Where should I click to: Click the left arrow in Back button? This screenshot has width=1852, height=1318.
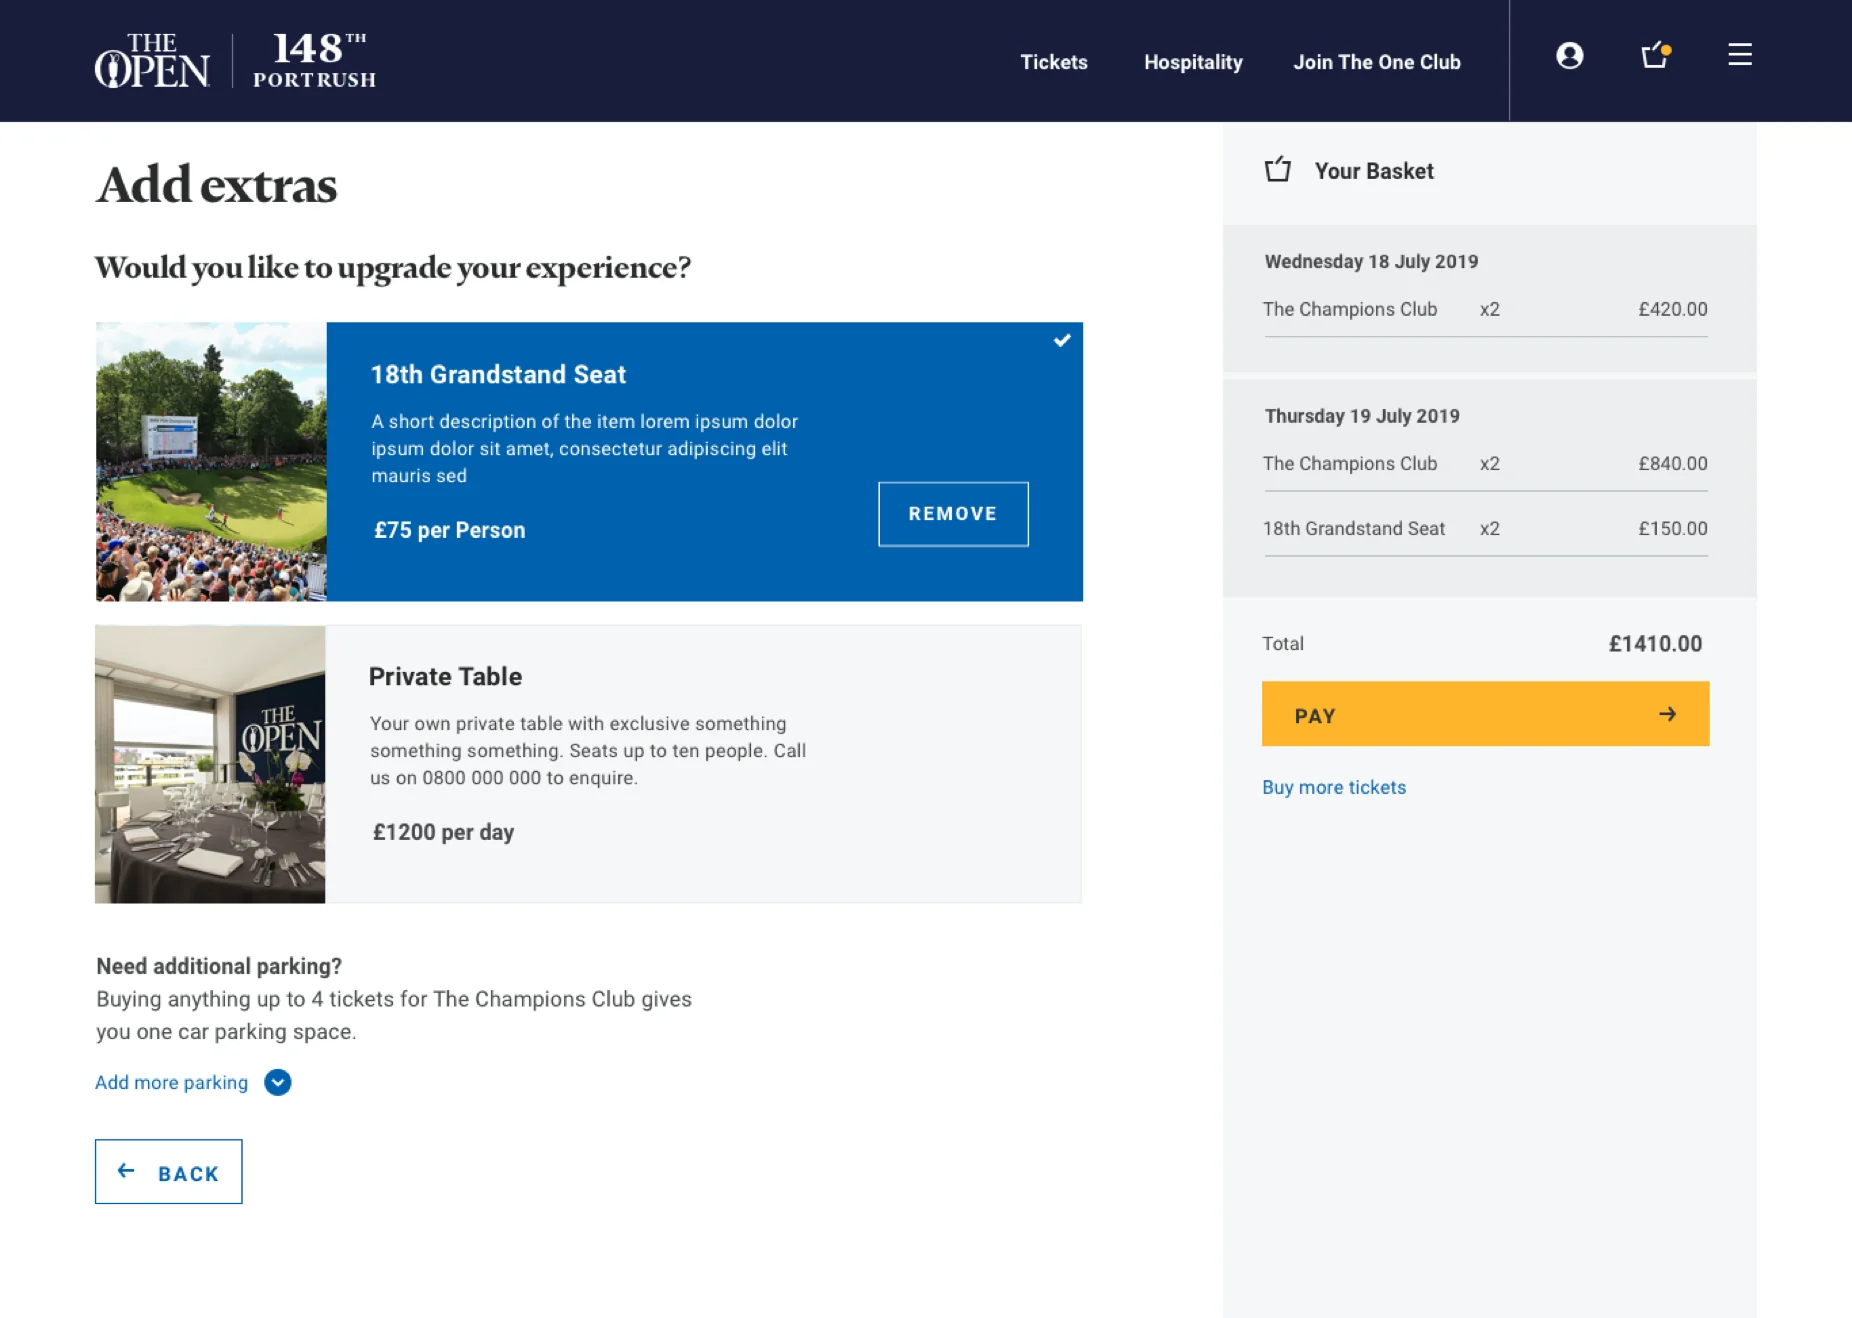coord(126,1171)
